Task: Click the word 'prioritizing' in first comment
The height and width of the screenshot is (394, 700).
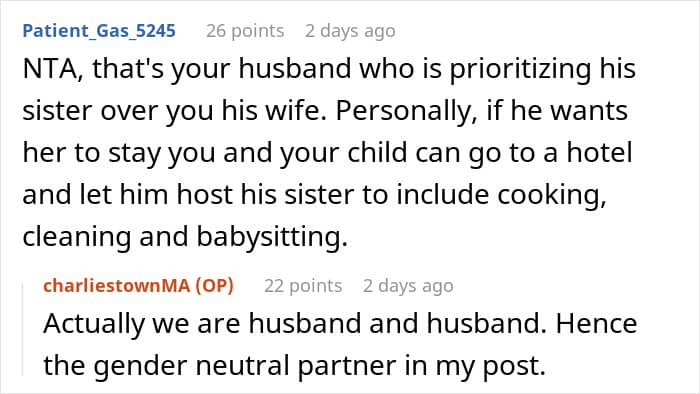Action: point(520,70)
